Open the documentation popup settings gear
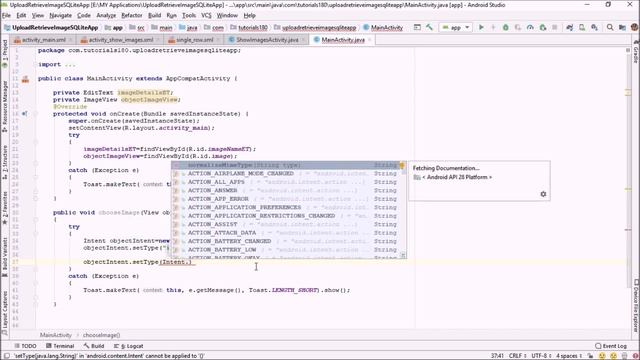The image size is (640, 360). pyautogui.click(x=543, y=194)
